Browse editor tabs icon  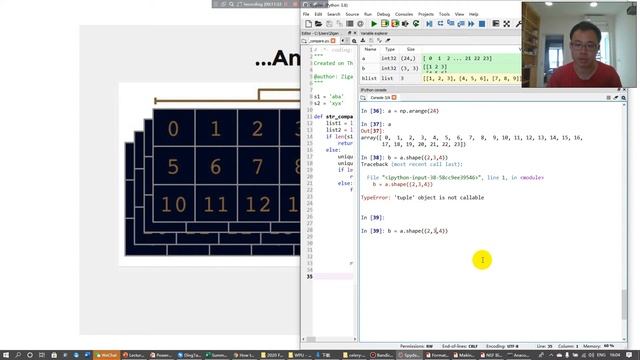pyautogui.click(x=304, y=41)
